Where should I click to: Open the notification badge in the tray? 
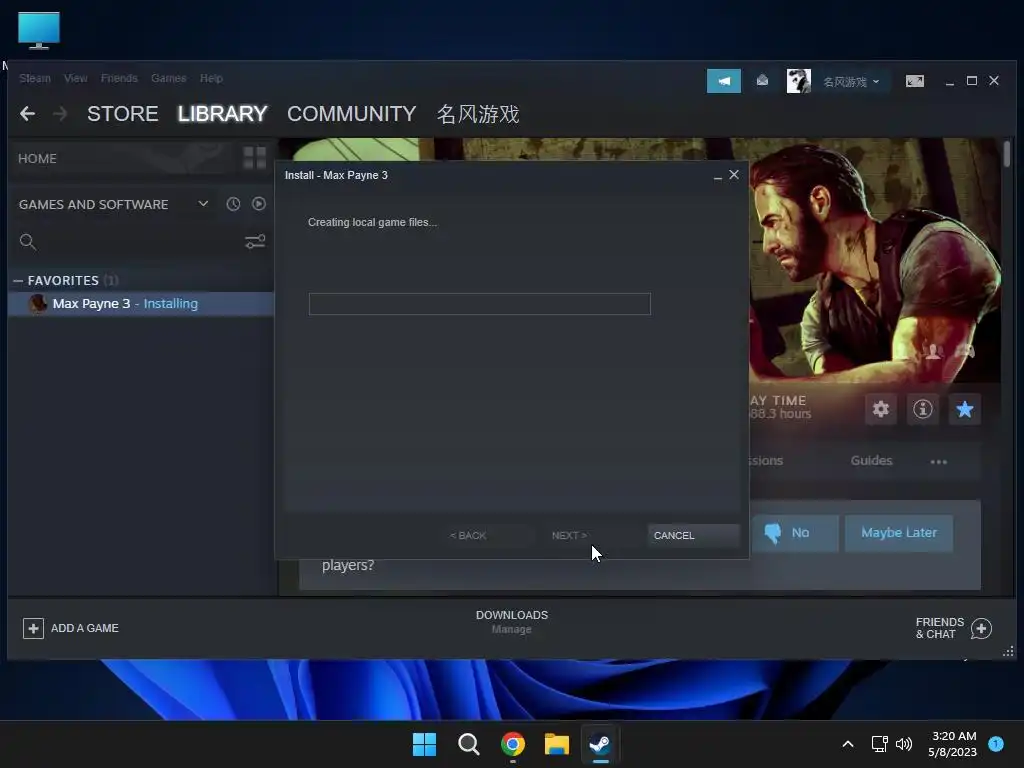coord(996,743)
